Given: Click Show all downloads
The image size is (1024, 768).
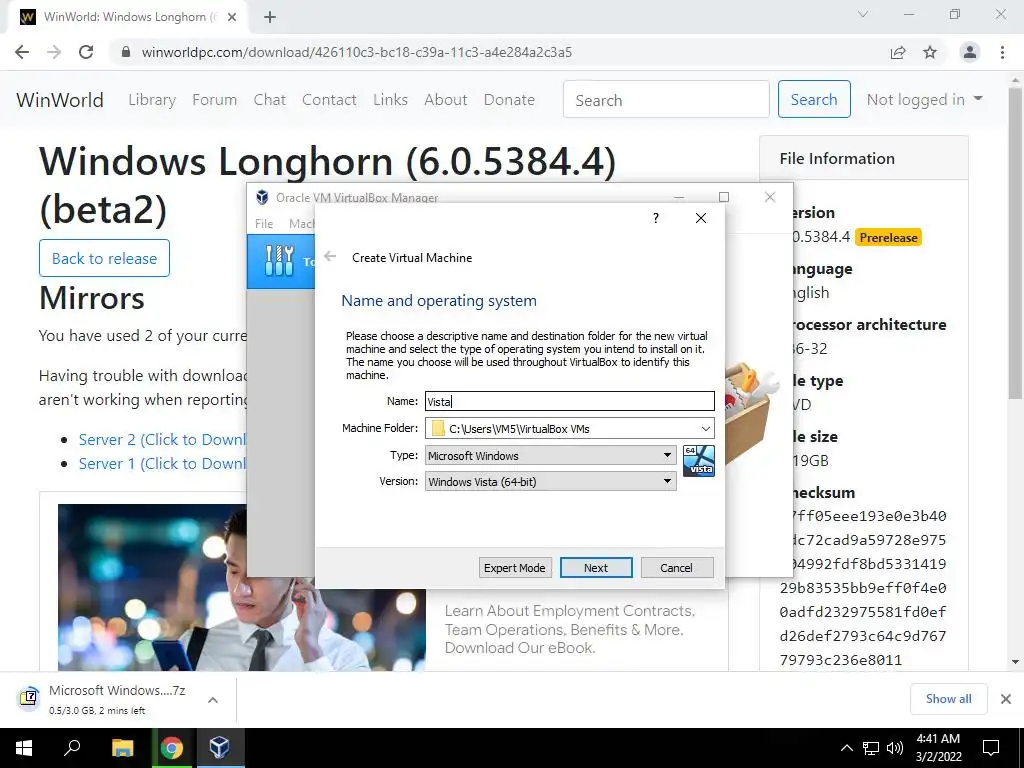Looking at the screenshot, I should click(x=948, y=699).
